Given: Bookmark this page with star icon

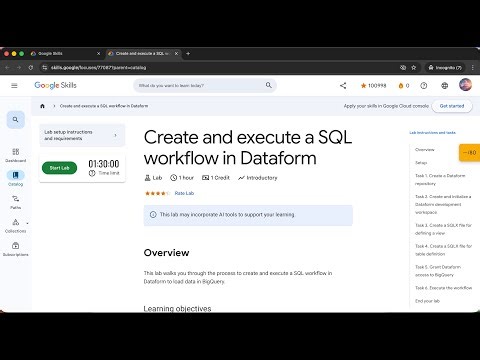Looking at the screenshot, I should (414, 67).
